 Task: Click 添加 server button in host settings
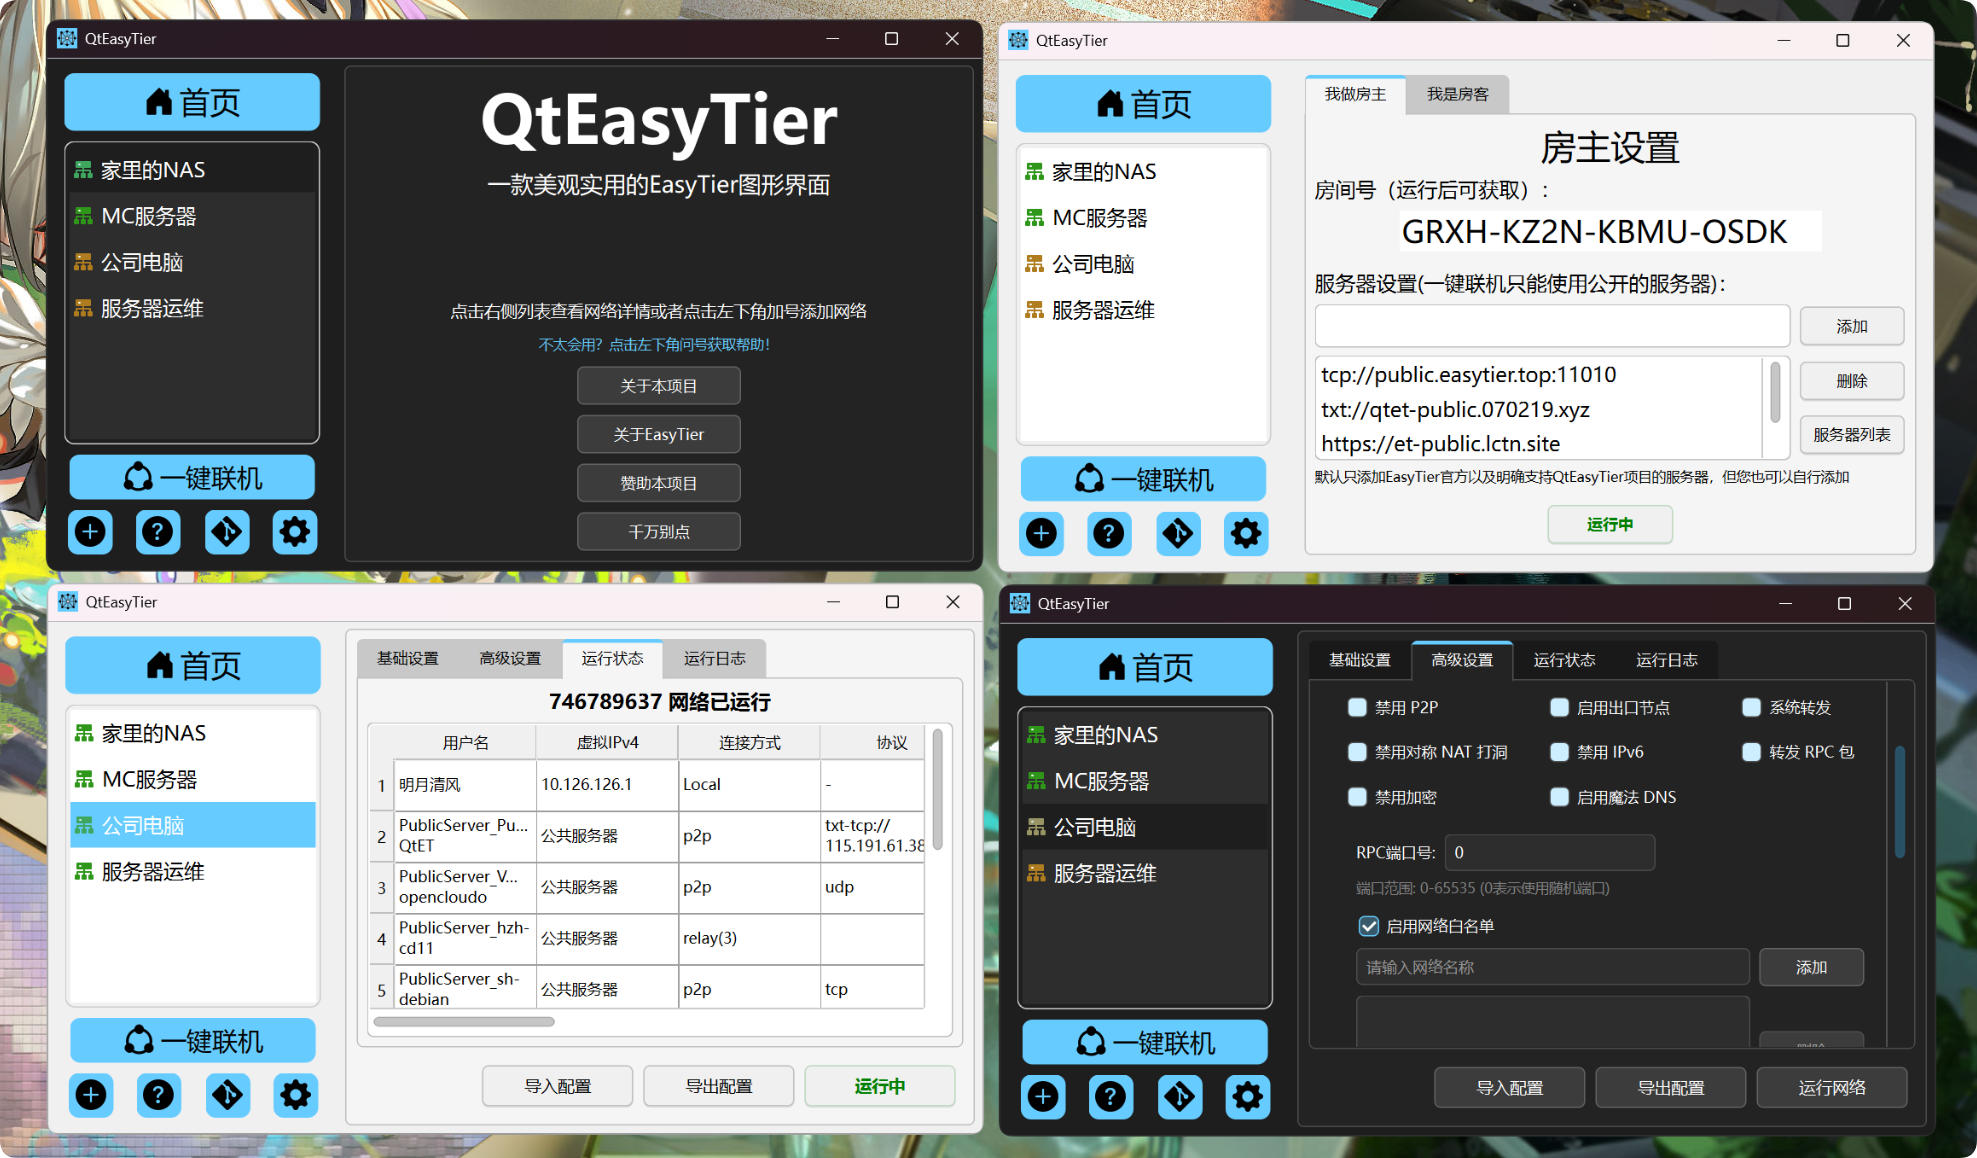[x=1851, y=326]
